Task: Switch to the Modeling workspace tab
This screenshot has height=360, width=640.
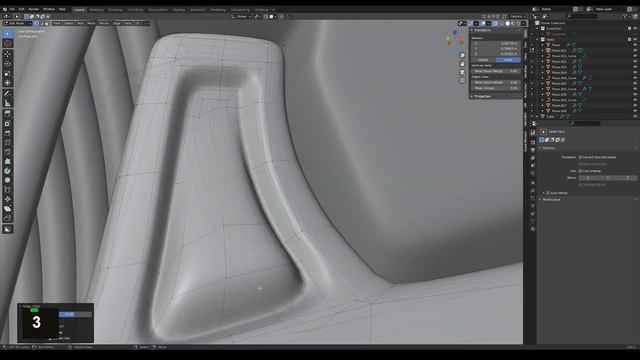Action: click(x=96, y=9)
